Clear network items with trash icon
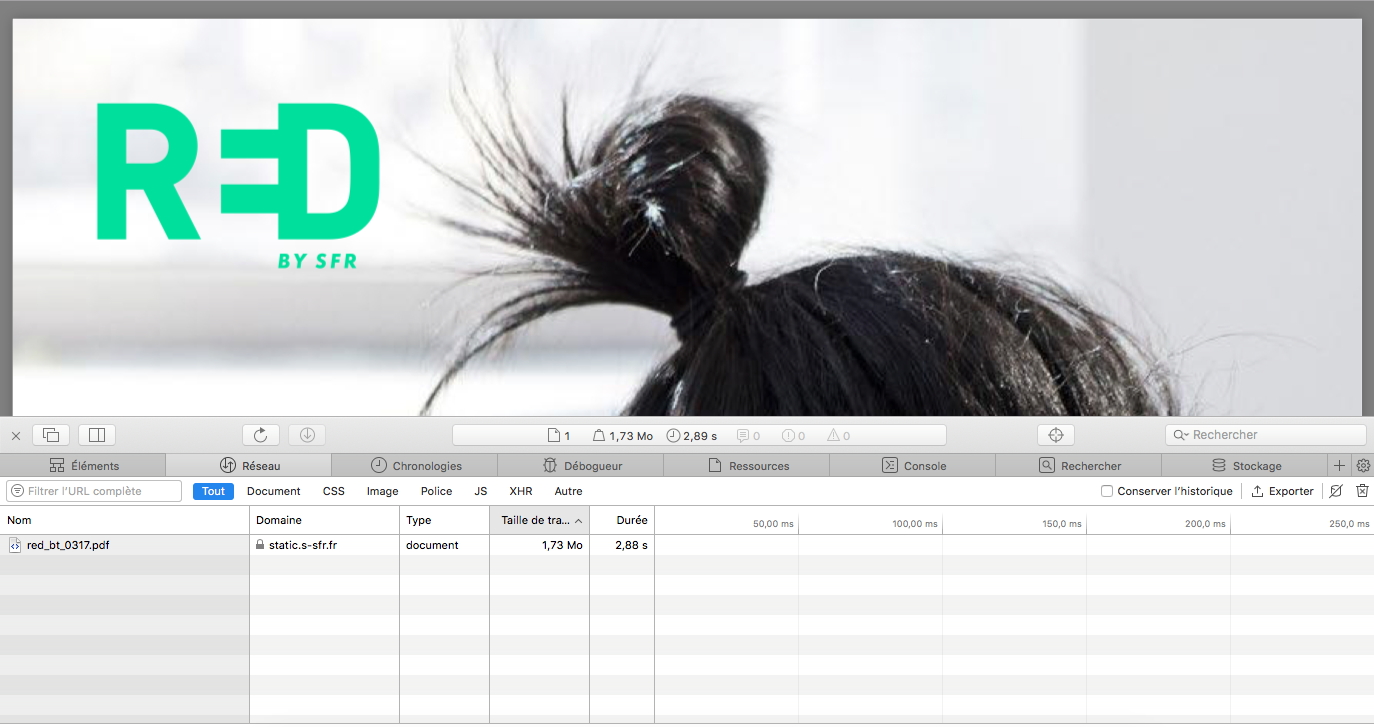This screenshot has height=727, width=1374. pyautogui.click(x=1362, y=491)
